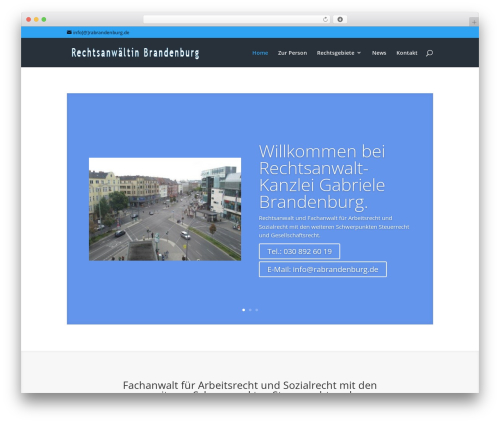Click the street intersection photo in slider

click(165, 209)
